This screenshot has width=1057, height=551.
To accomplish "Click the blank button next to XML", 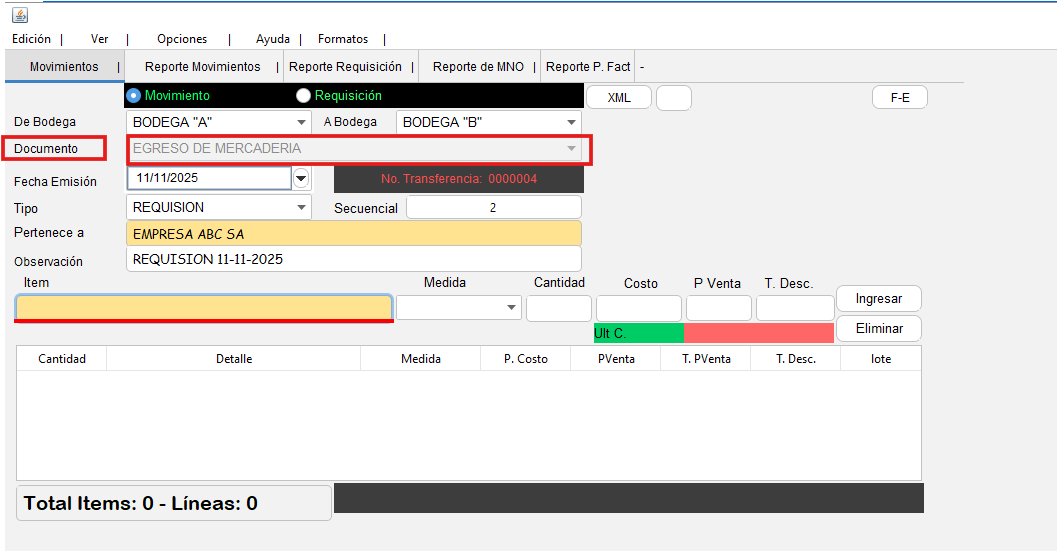I will coord(674,97).
